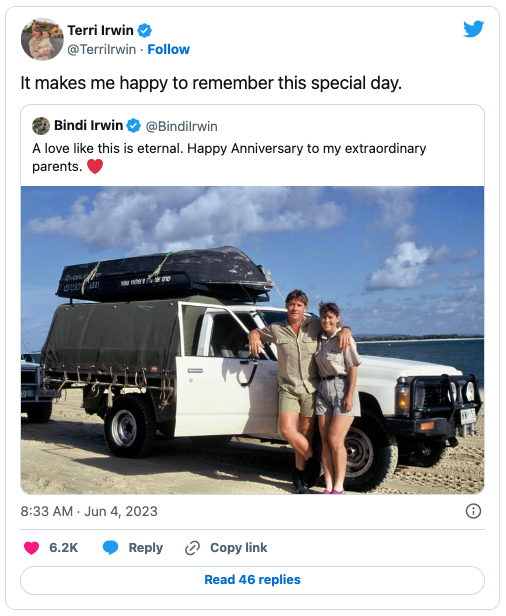Open the Terri Irwin display name
The height and width of the screenshot is (616, 506).
(101, 30)
